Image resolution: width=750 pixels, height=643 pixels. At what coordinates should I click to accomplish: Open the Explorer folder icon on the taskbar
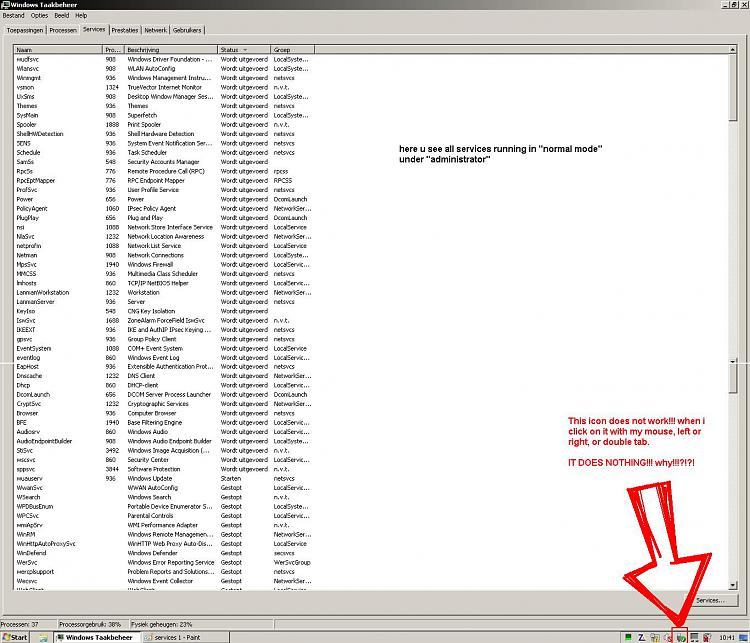pyautogui.click(x=43, y=637)
